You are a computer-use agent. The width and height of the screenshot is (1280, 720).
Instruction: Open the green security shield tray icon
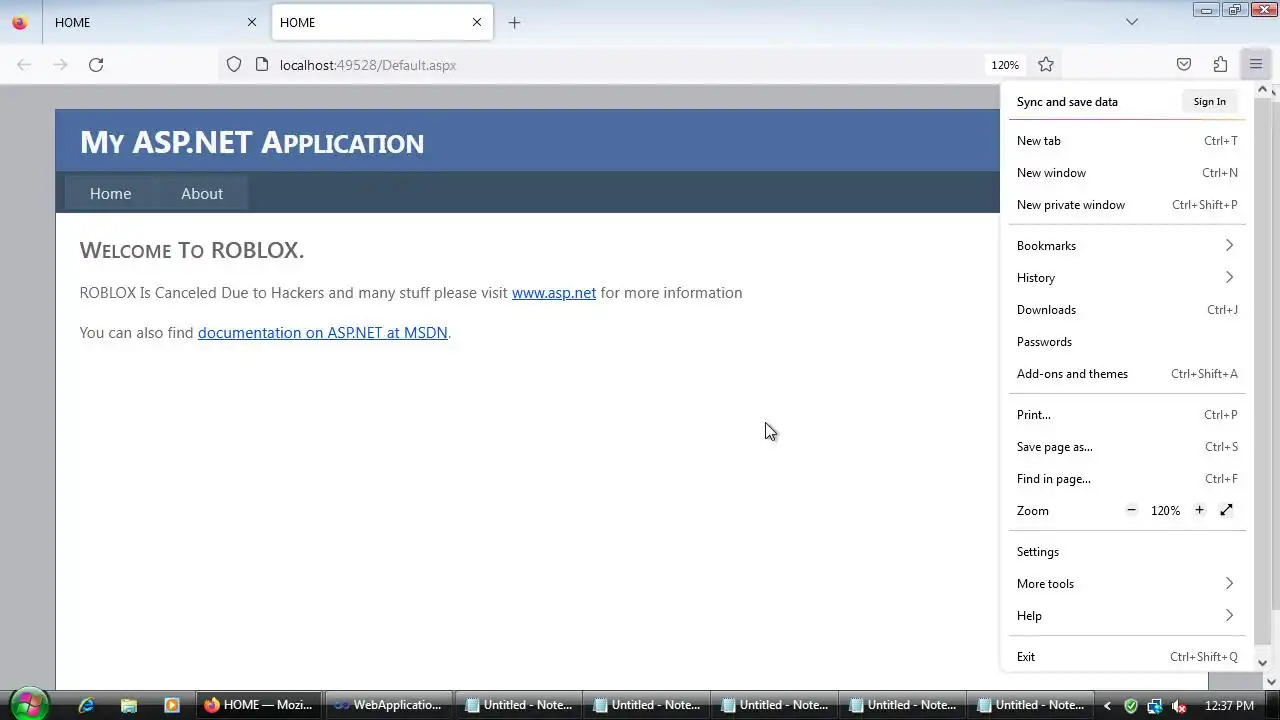[1131, 705]
